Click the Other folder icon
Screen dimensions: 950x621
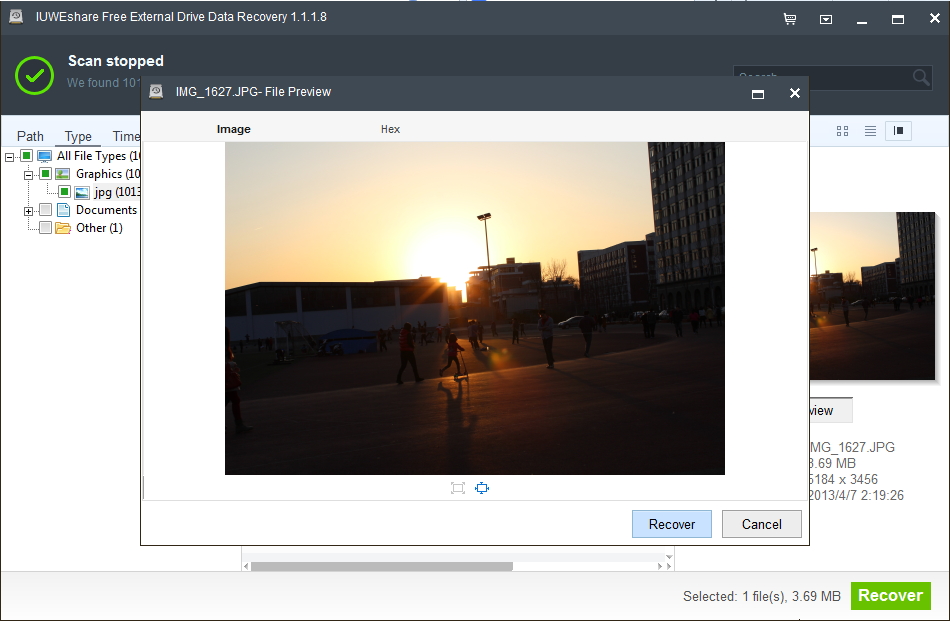pos(63,228)
